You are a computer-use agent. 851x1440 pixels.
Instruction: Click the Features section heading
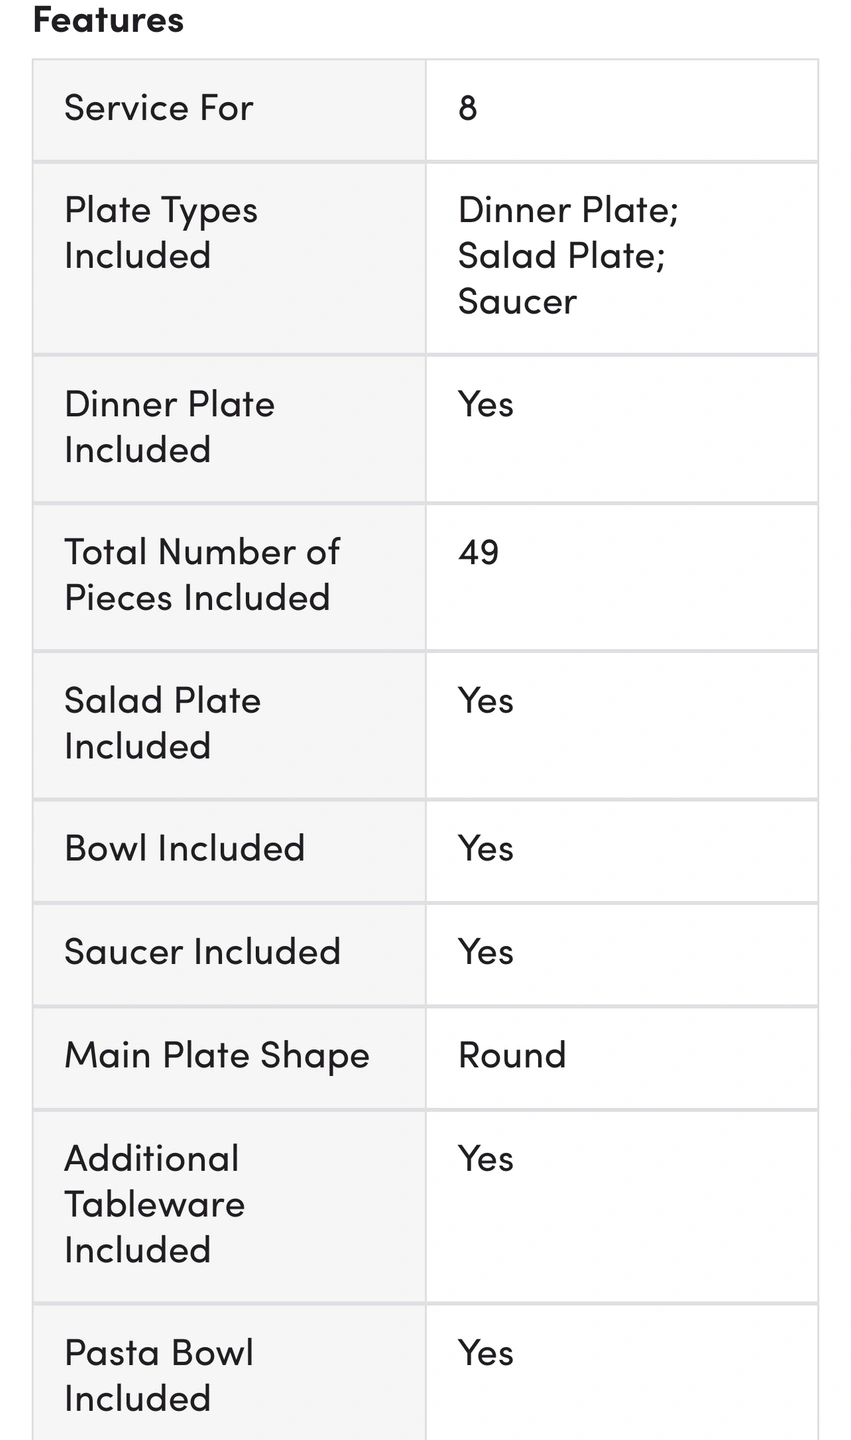coord(108,20)
